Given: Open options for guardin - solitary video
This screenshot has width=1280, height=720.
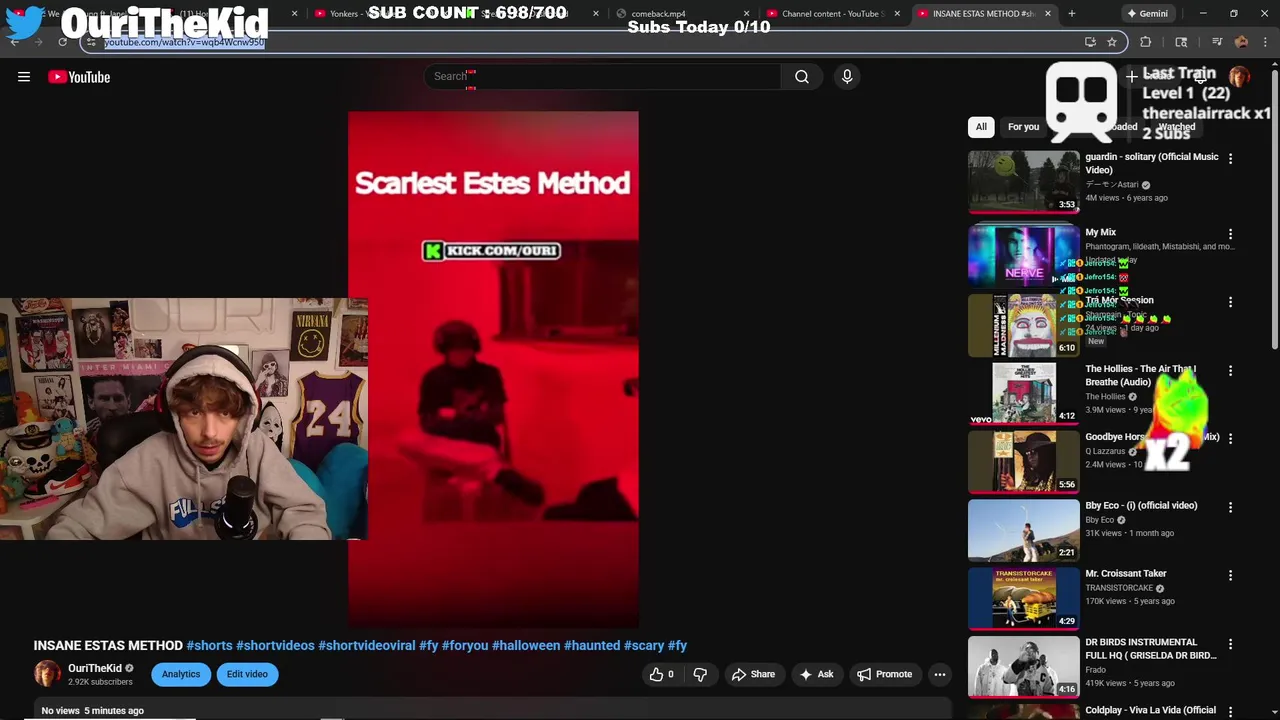Looking at the screenshot, I should pyautogui.click(x=1231, y=158).
